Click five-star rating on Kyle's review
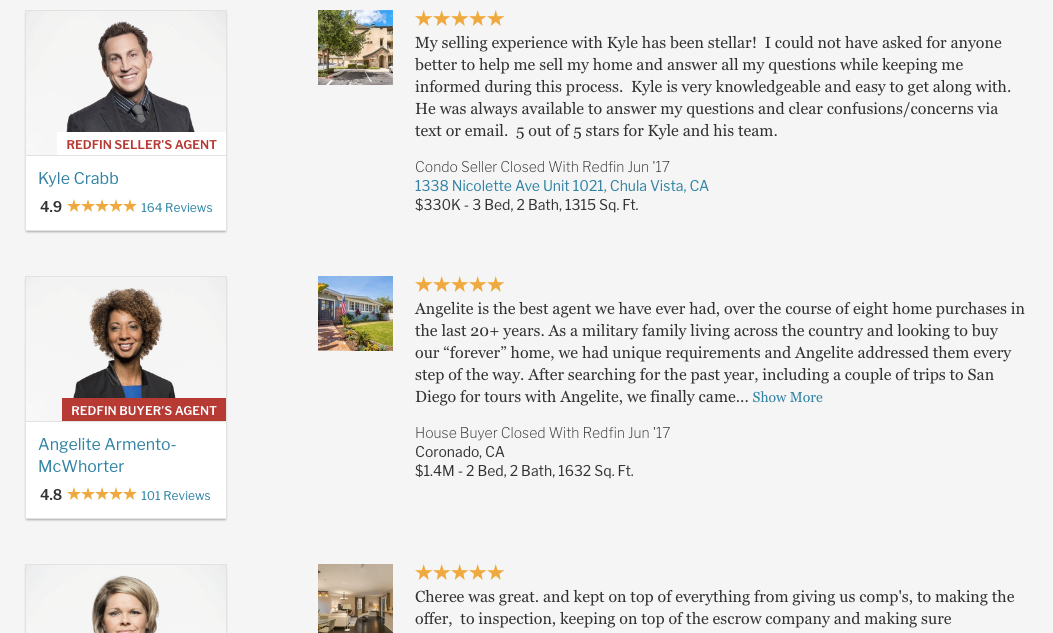This screenshot has width=1053, height=633. click(x=459, y=19)
